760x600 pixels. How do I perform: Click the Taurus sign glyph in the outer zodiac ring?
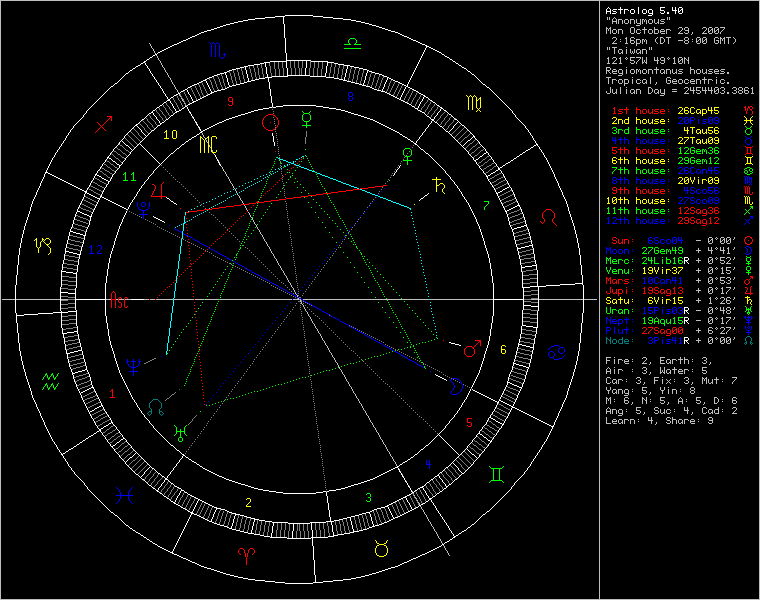click(x=381, y=549)
